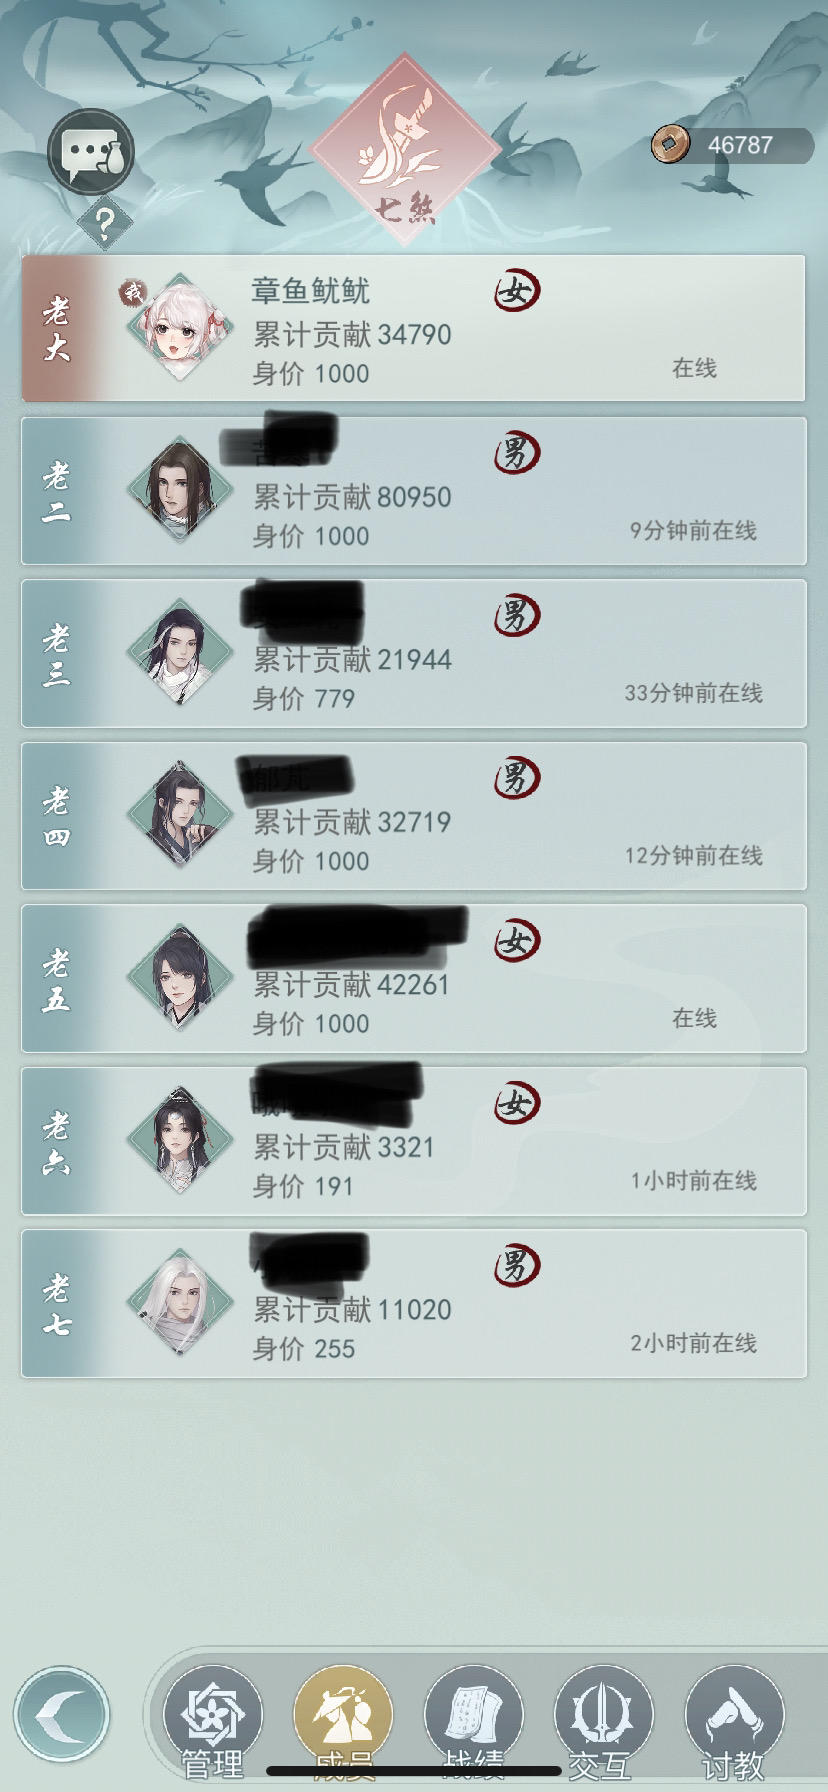Screen dimensions: 828x1792
Task: Tap the question mark help icon
Action: [104, 222]
